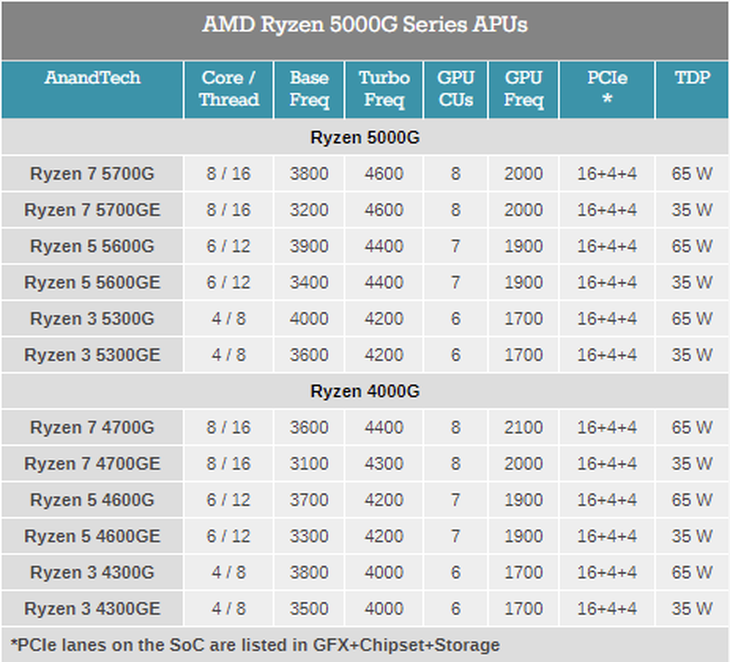This screenshot has height=662, width=730.
Task: Select the Ryzen 7 4700GE row label
Action: (92, 464)
